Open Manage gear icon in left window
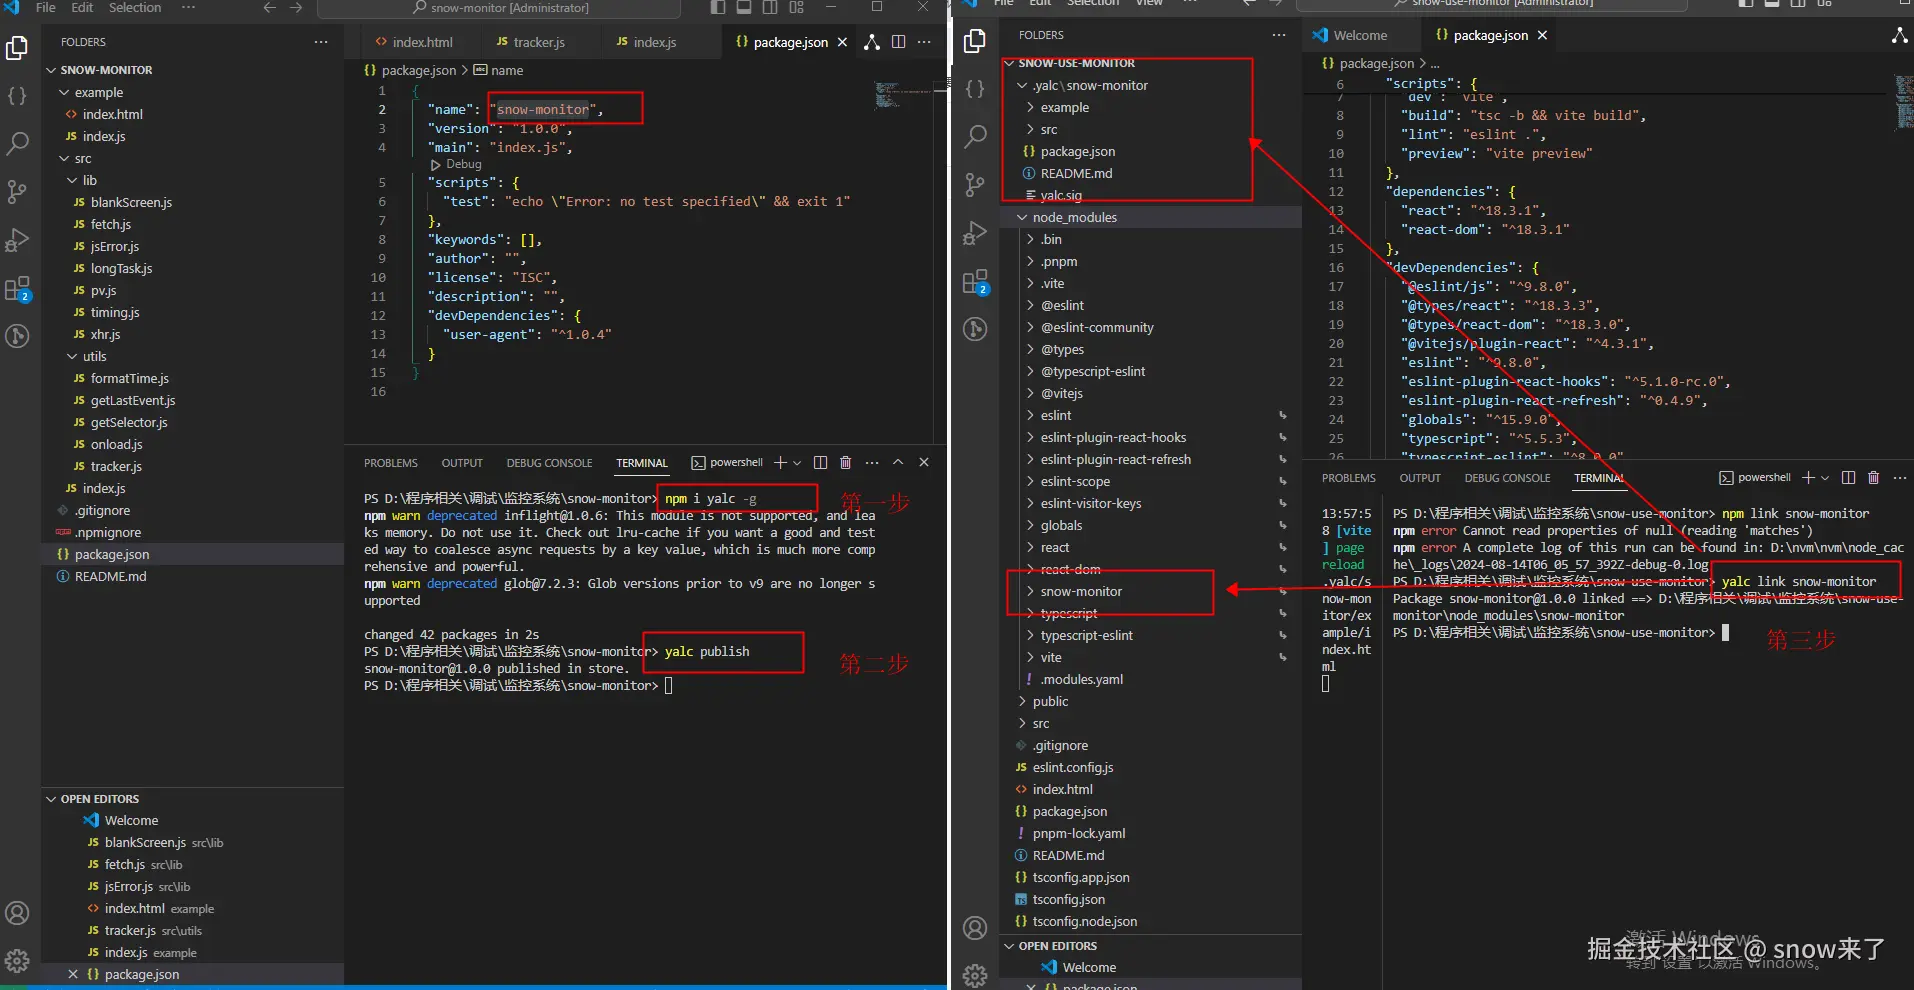This screenshot has height=990, width=1914. pos(17,961)
